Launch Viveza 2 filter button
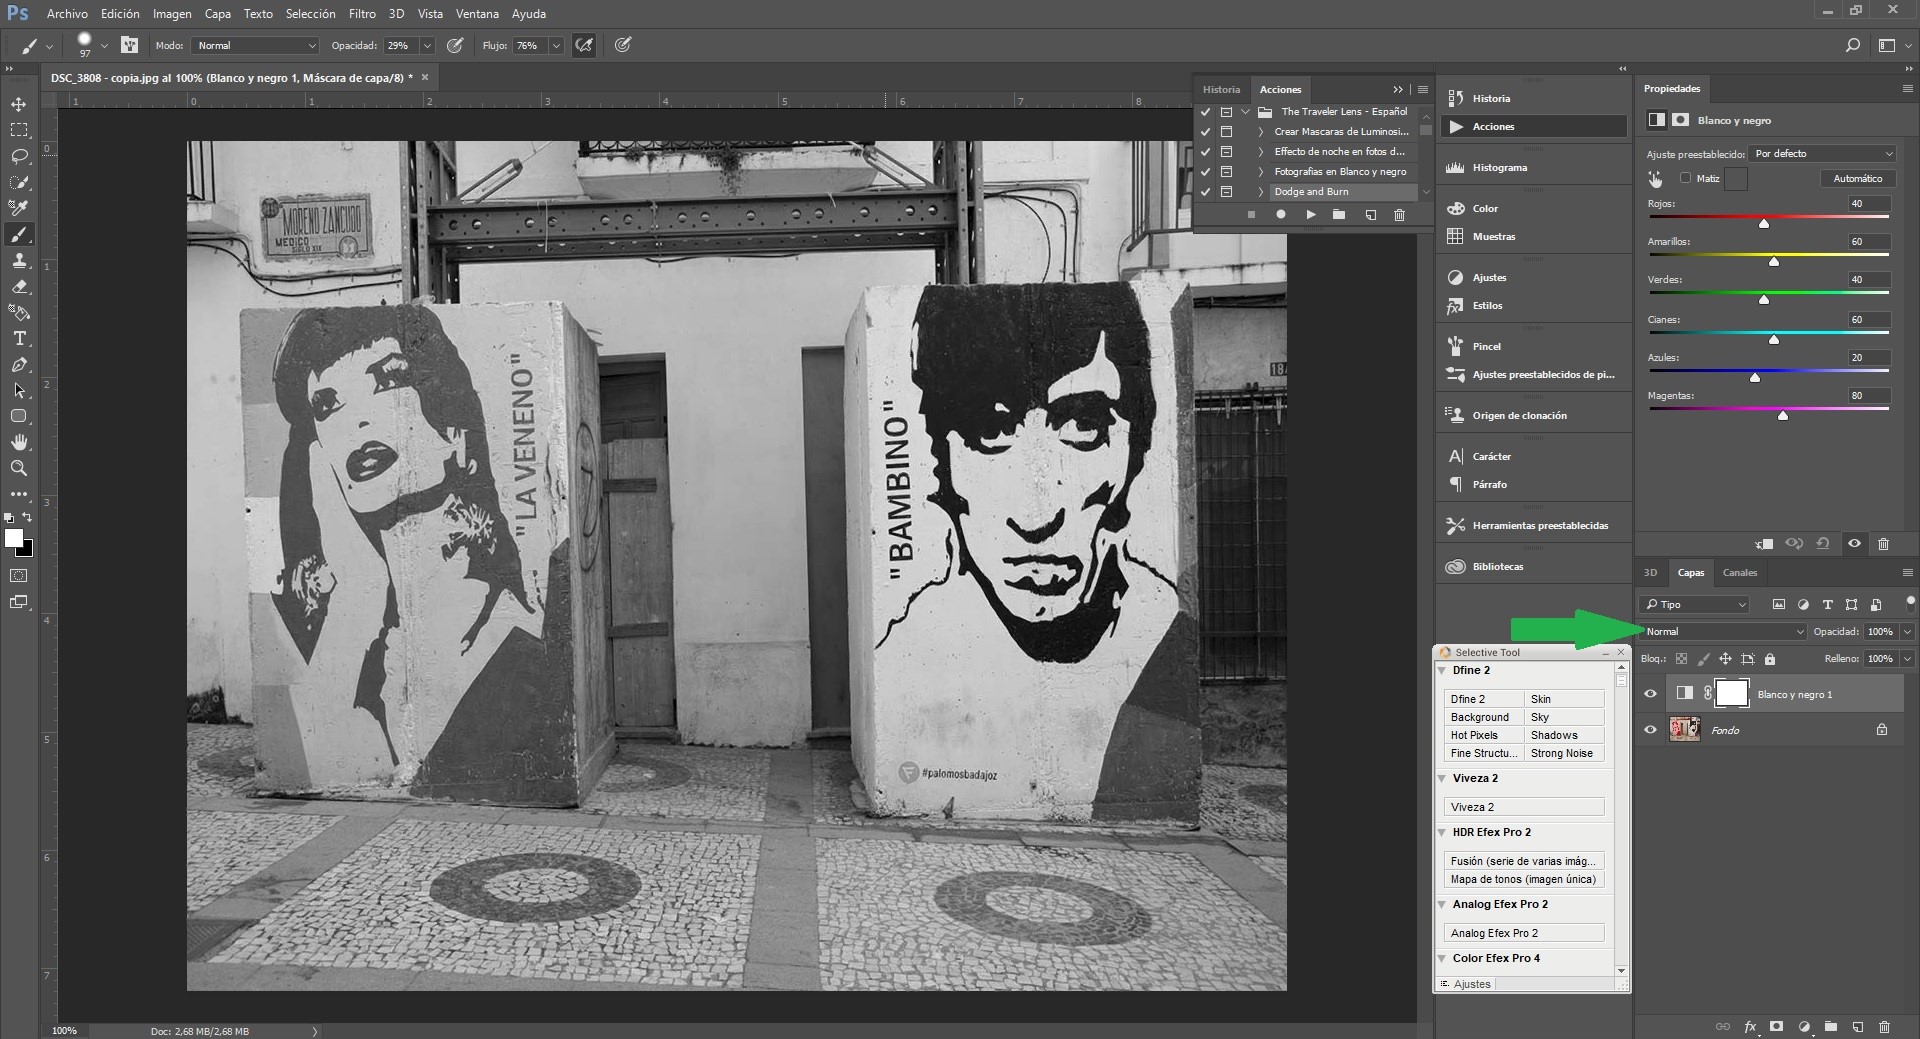1920x1039 pixels. 1524,807
